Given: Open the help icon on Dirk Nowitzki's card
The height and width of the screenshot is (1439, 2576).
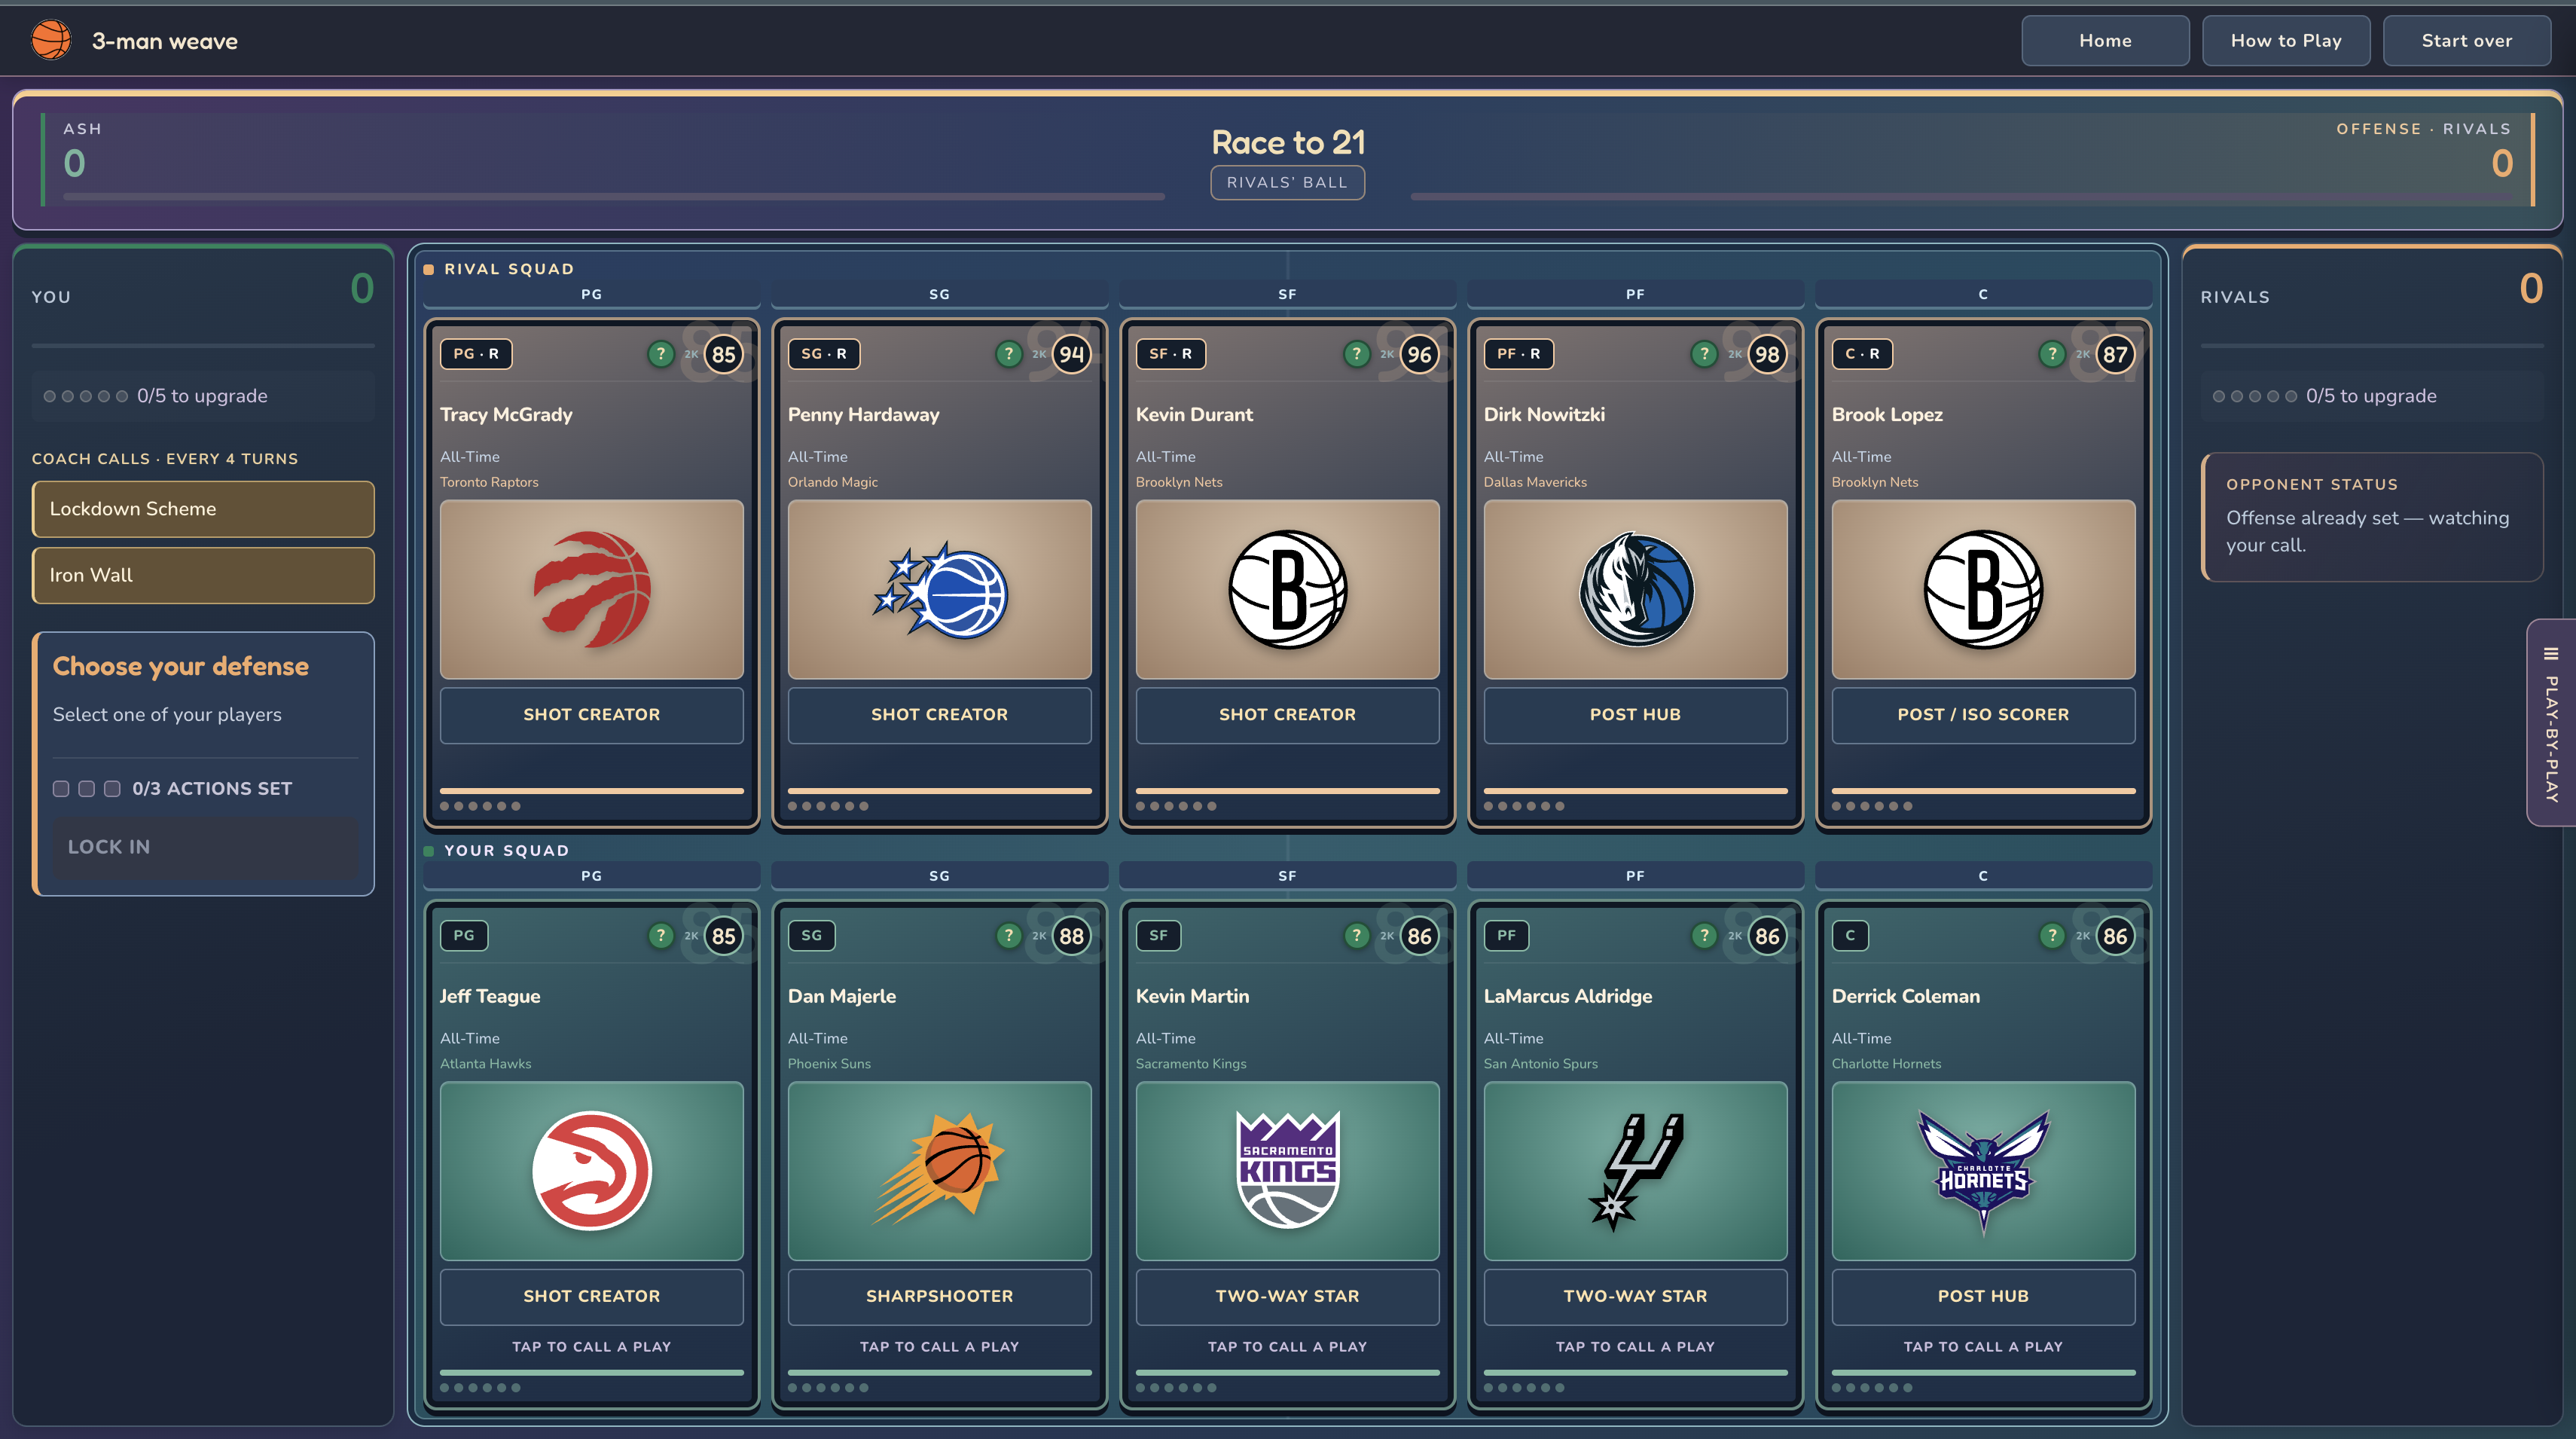Looking at the screenshot, I should (x=1704, y=353).
